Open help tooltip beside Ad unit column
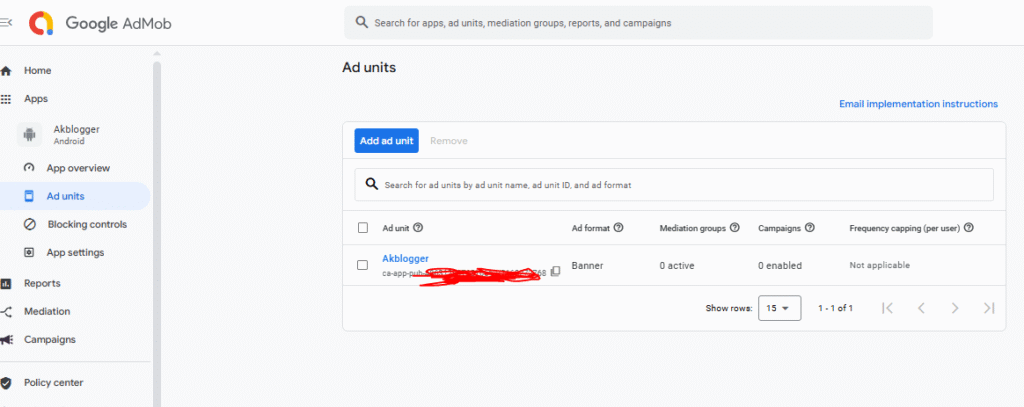The width and height of the screenshot is (1024, 407). click(x=419, y=228)
